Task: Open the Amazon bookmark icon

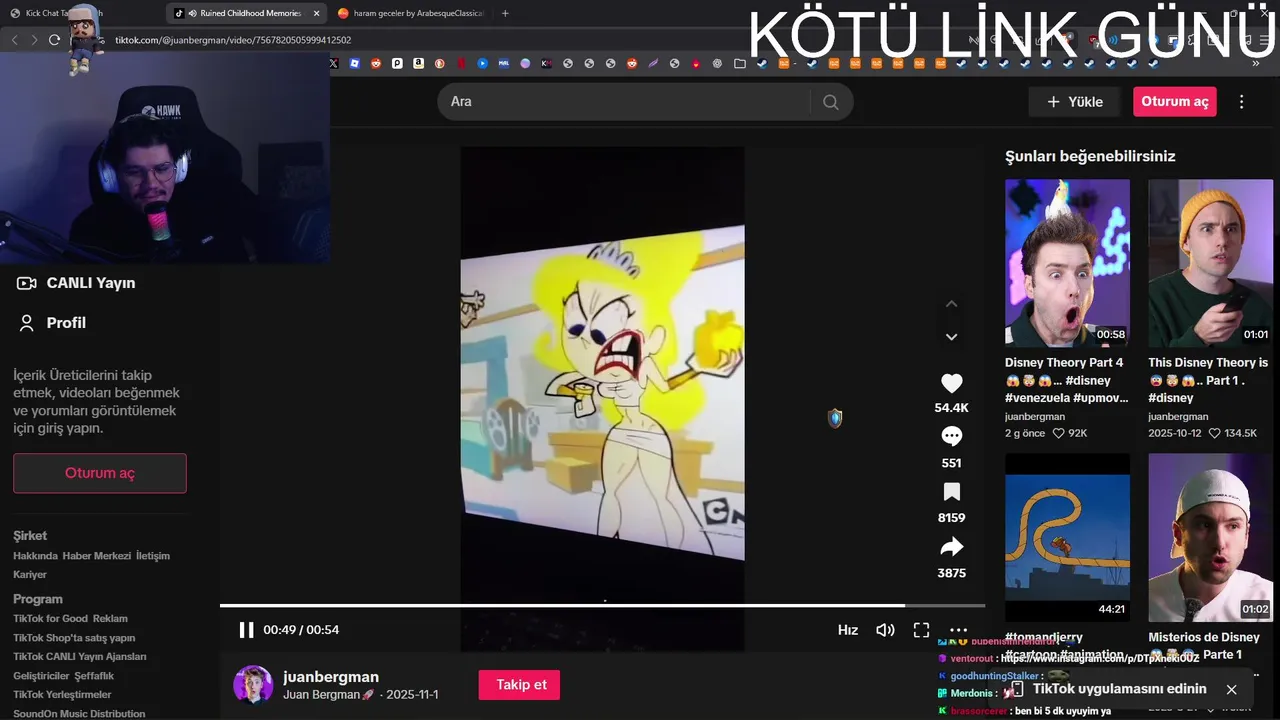Action: pyautogui.click(x=418, y=63)
